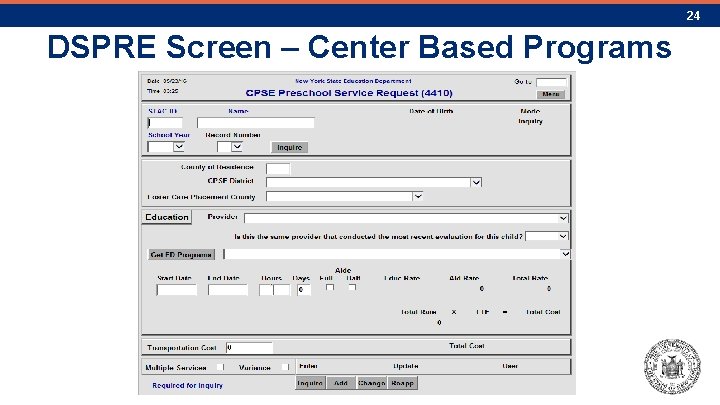
Task: Click the bottom Inquire button
Action: [310, 383]
